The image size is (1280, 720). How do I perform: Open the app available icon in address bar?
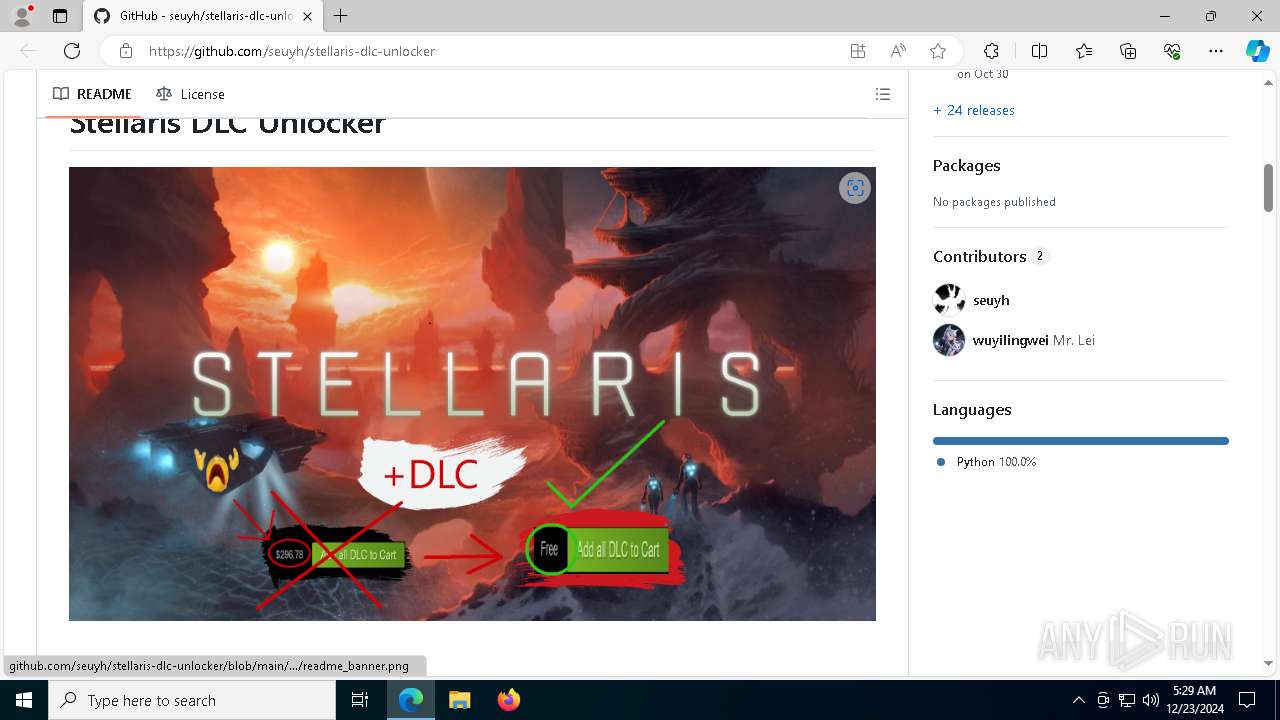(858, 51)
